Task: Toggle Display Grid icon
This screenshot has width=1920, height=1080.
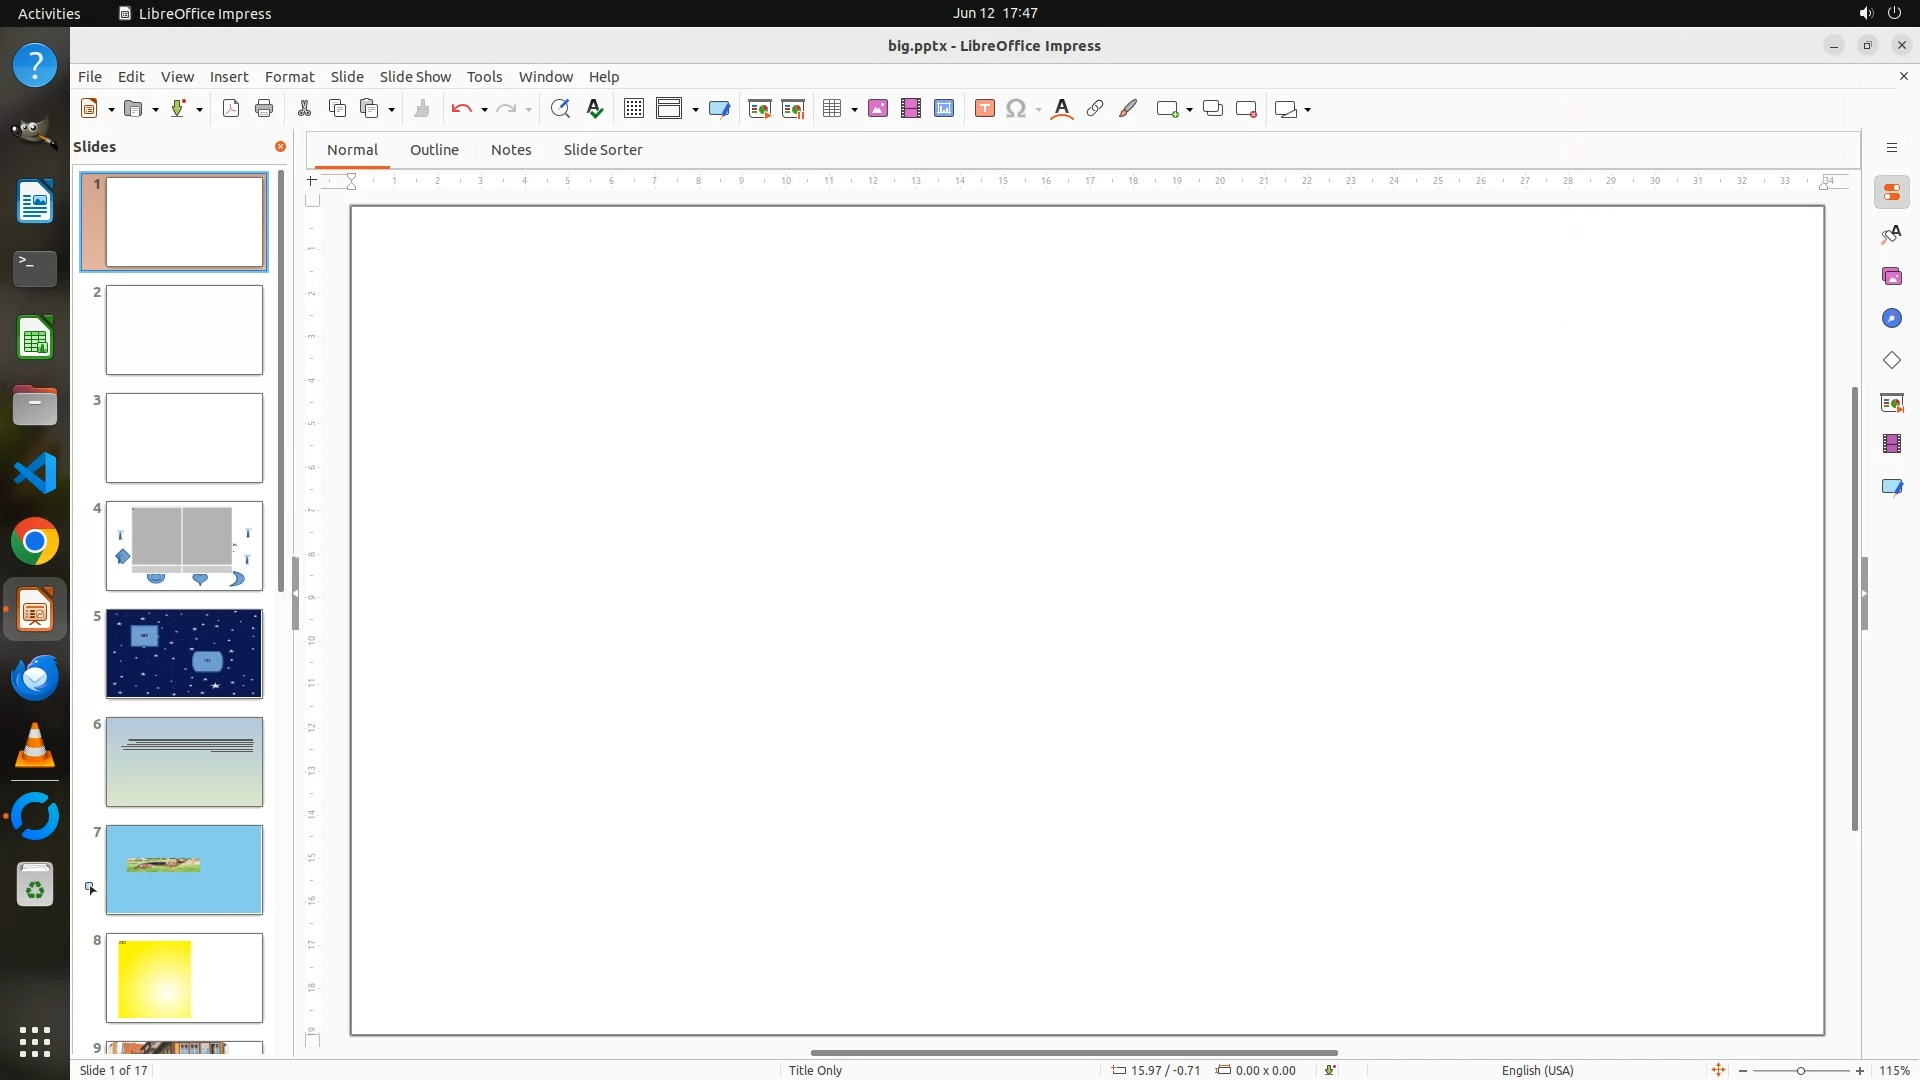Action: pos(633,109)
